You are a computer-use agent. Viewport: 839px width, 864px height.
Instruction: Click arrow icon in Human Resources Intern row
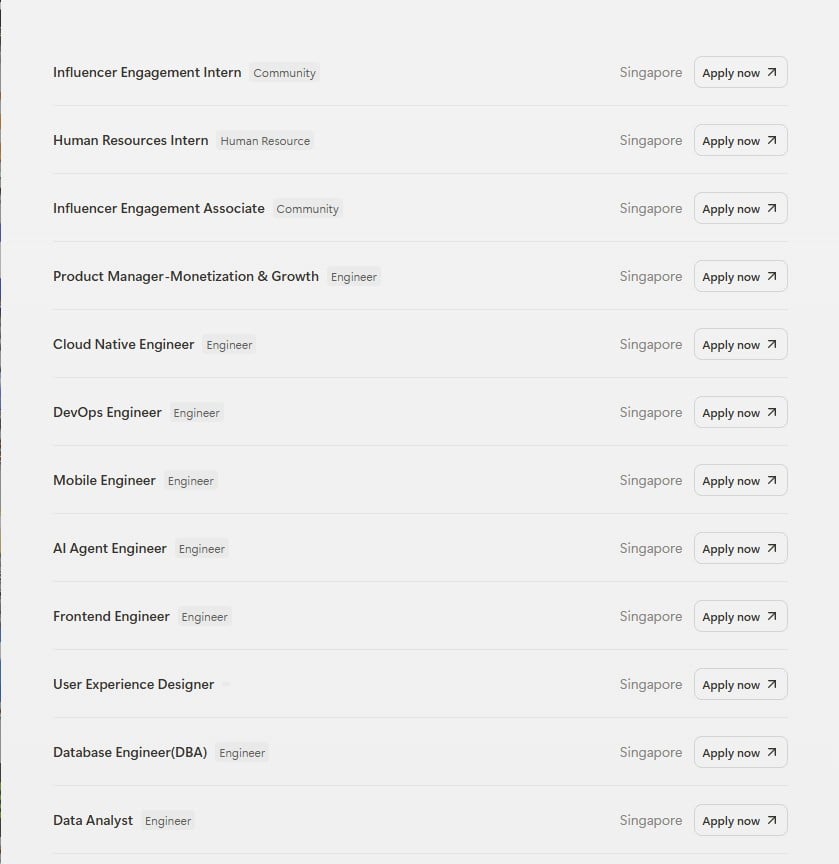tap(772, 140)
